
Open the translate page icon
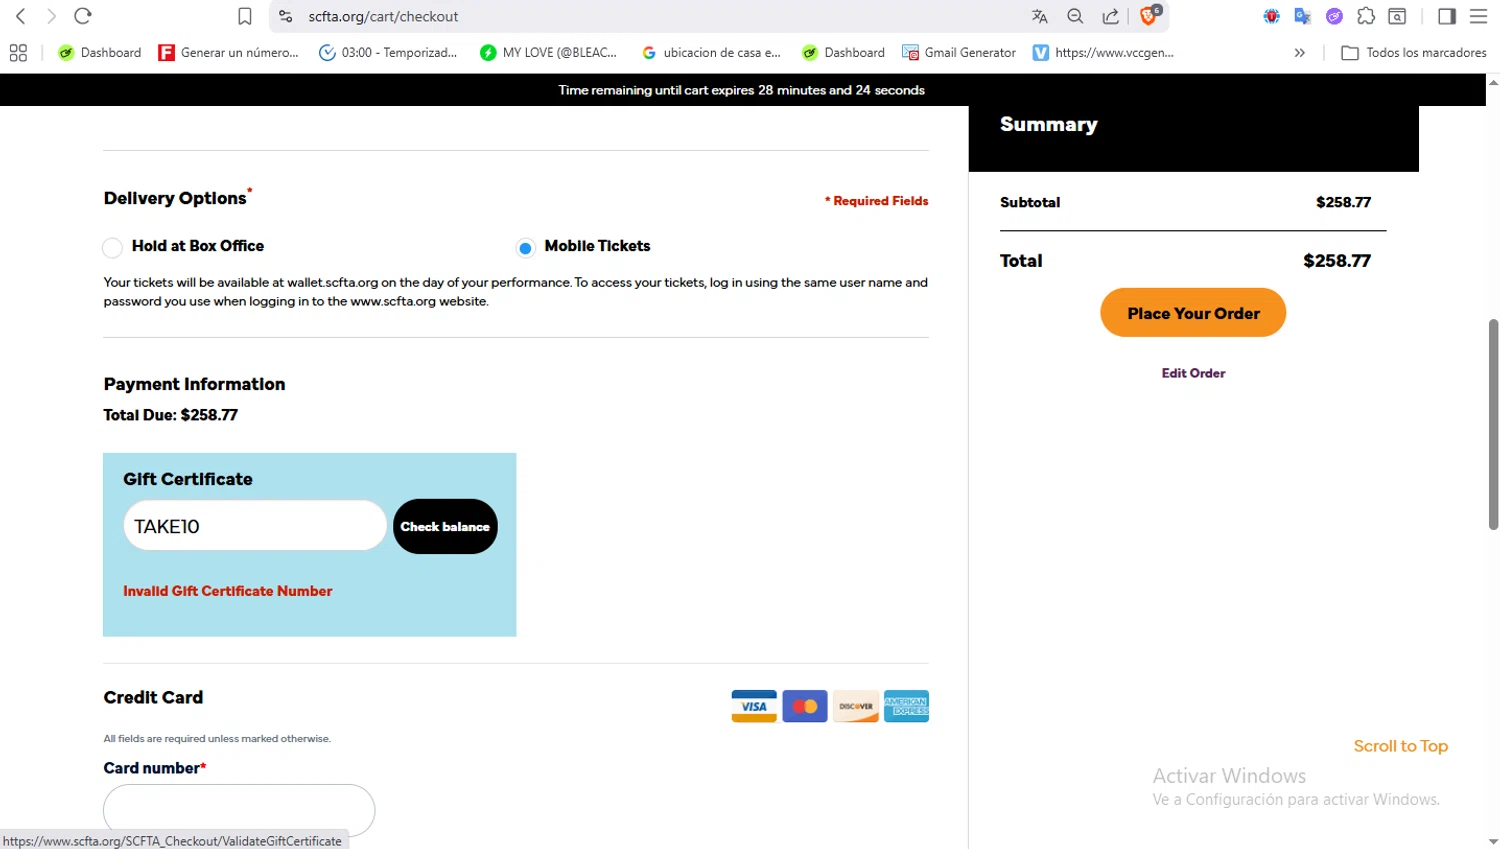coord(1040,16)
